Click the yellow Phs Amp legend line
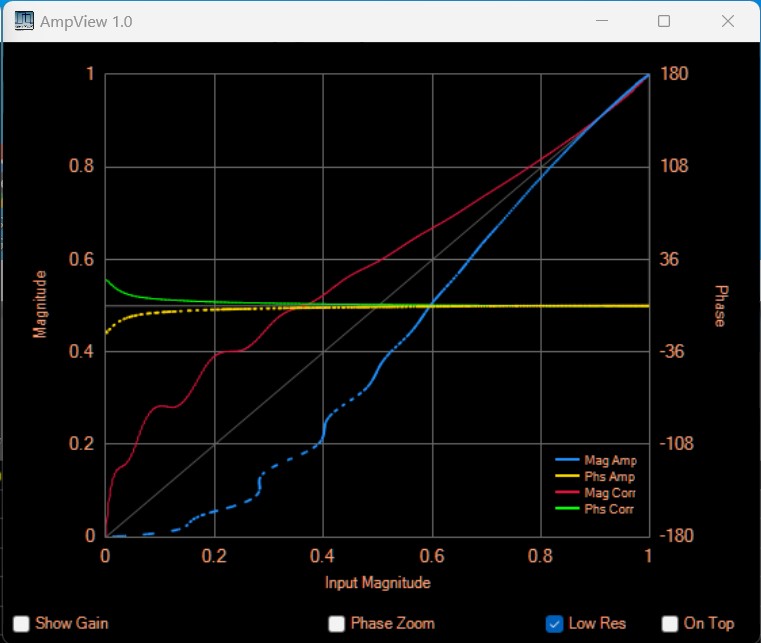 (x=567, y=477)
